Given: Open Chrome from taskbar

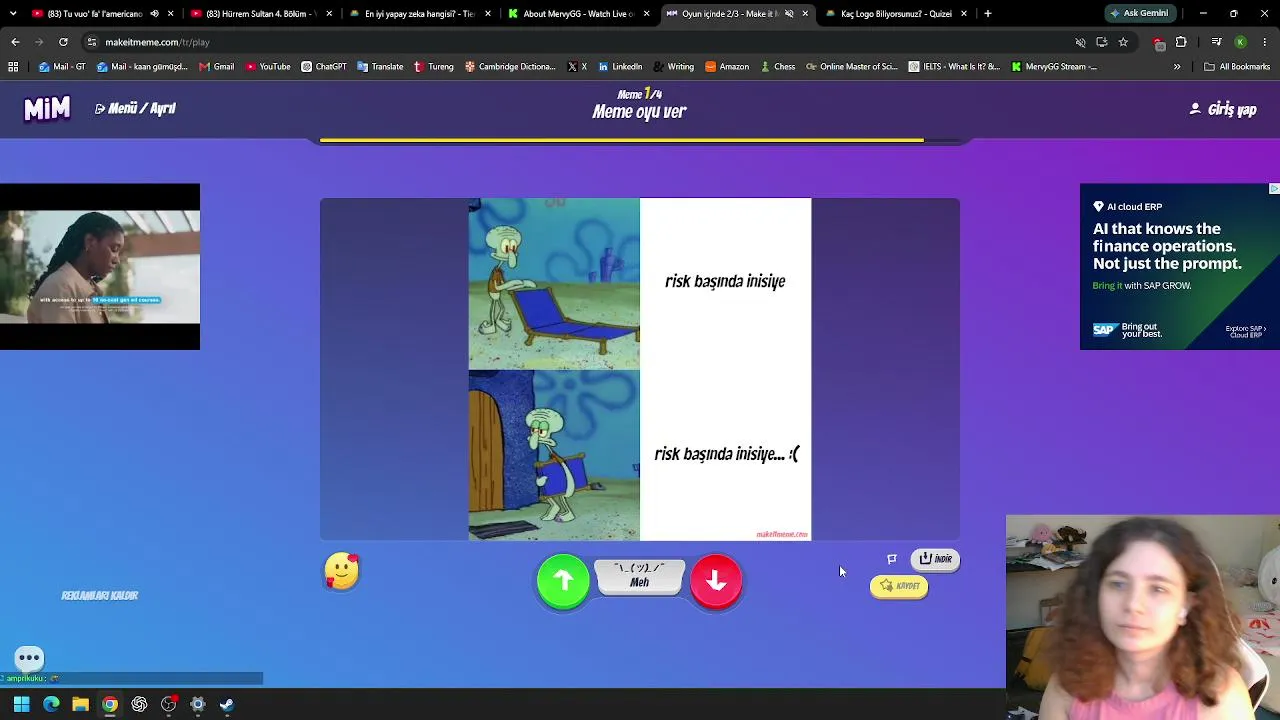Looking at the screenshot, I should click(x=110, y=704).
